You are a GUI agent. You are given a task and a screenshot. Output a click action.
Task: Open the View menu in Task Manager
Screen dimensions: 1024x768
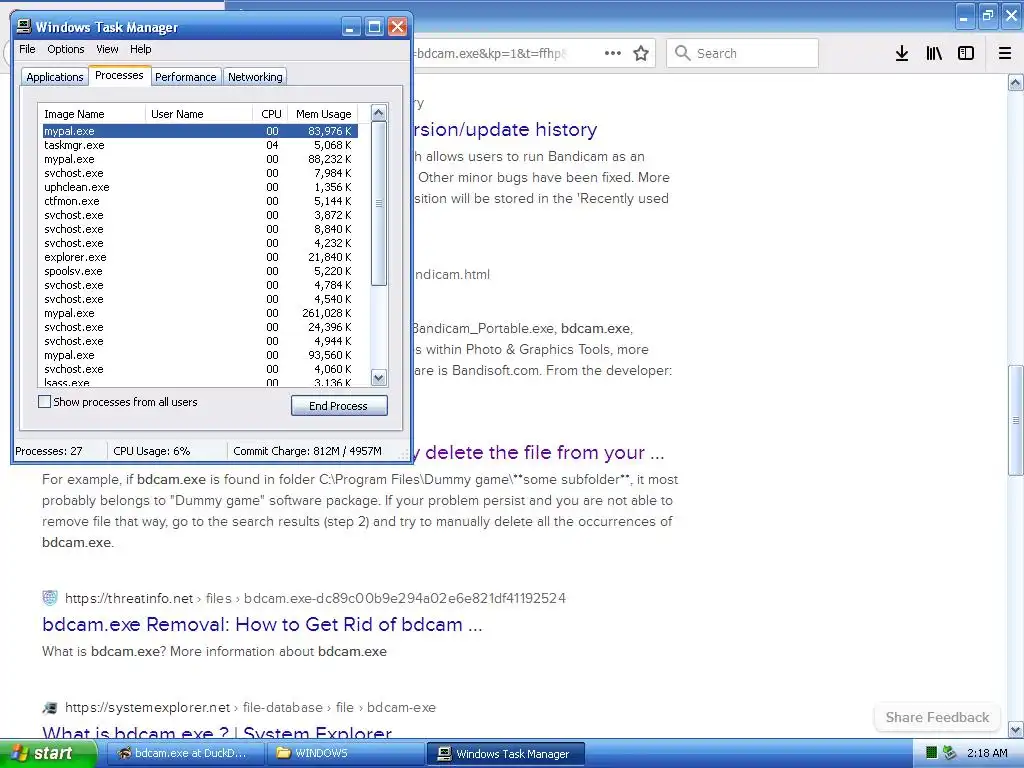107,49
